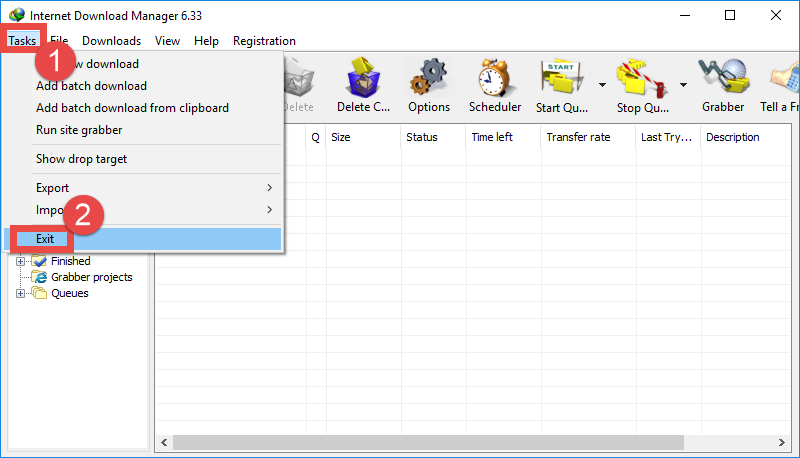Click the Stop Queue toolbar icon
The width and height of the screenshot is (800, 458).
tap(641, 78)
